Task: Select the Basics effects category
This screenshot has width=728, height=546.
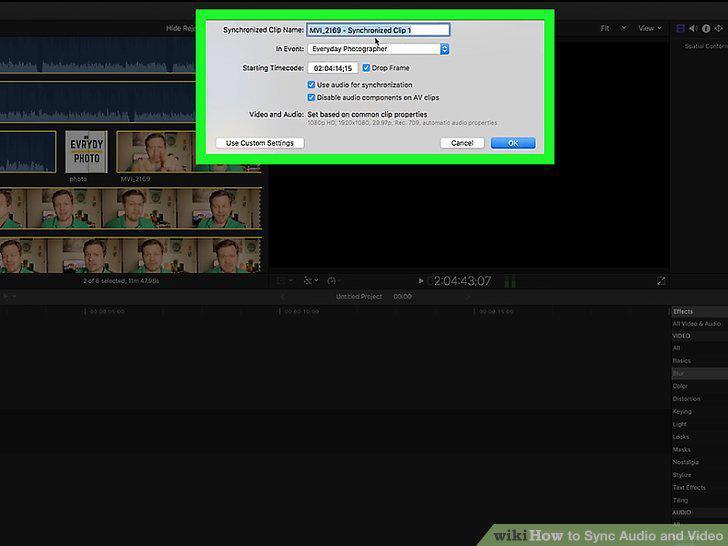Action: click(682, 361)
